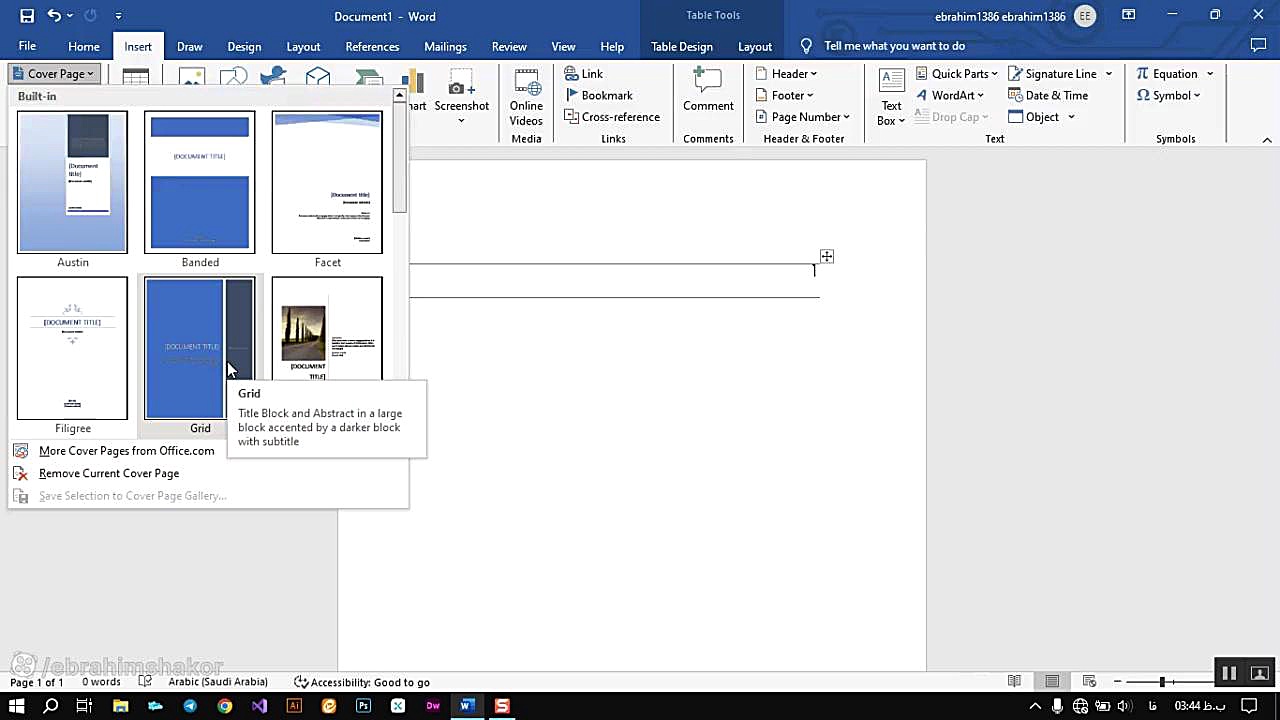Open the Mailings tab

[445, 46]
